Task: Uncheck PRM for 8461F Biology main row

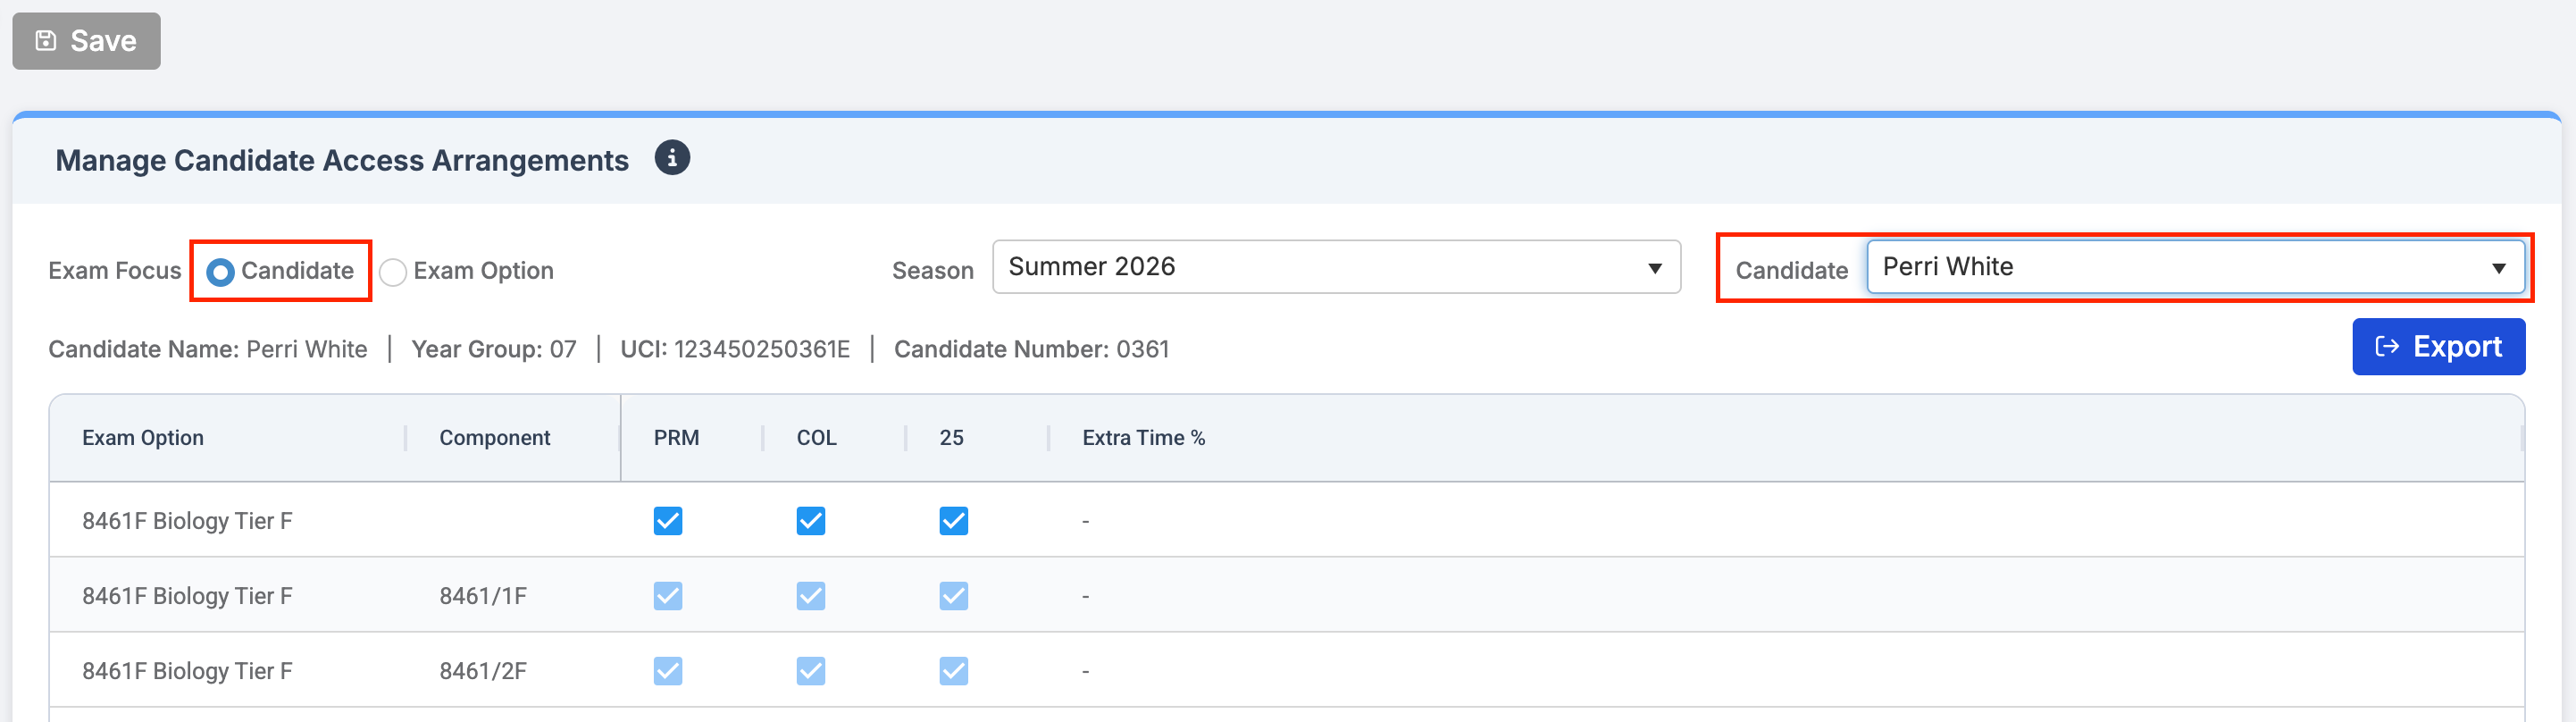Action: 668,521
